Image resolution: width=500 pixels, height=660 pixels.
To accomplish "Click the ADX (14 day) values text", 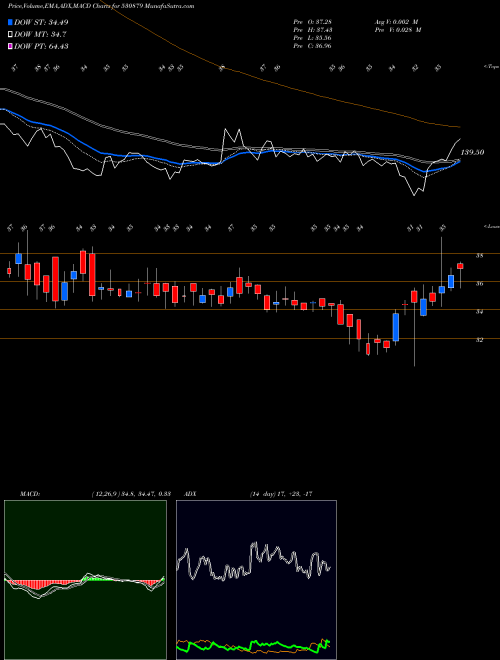I will click(x=281, y=494).
